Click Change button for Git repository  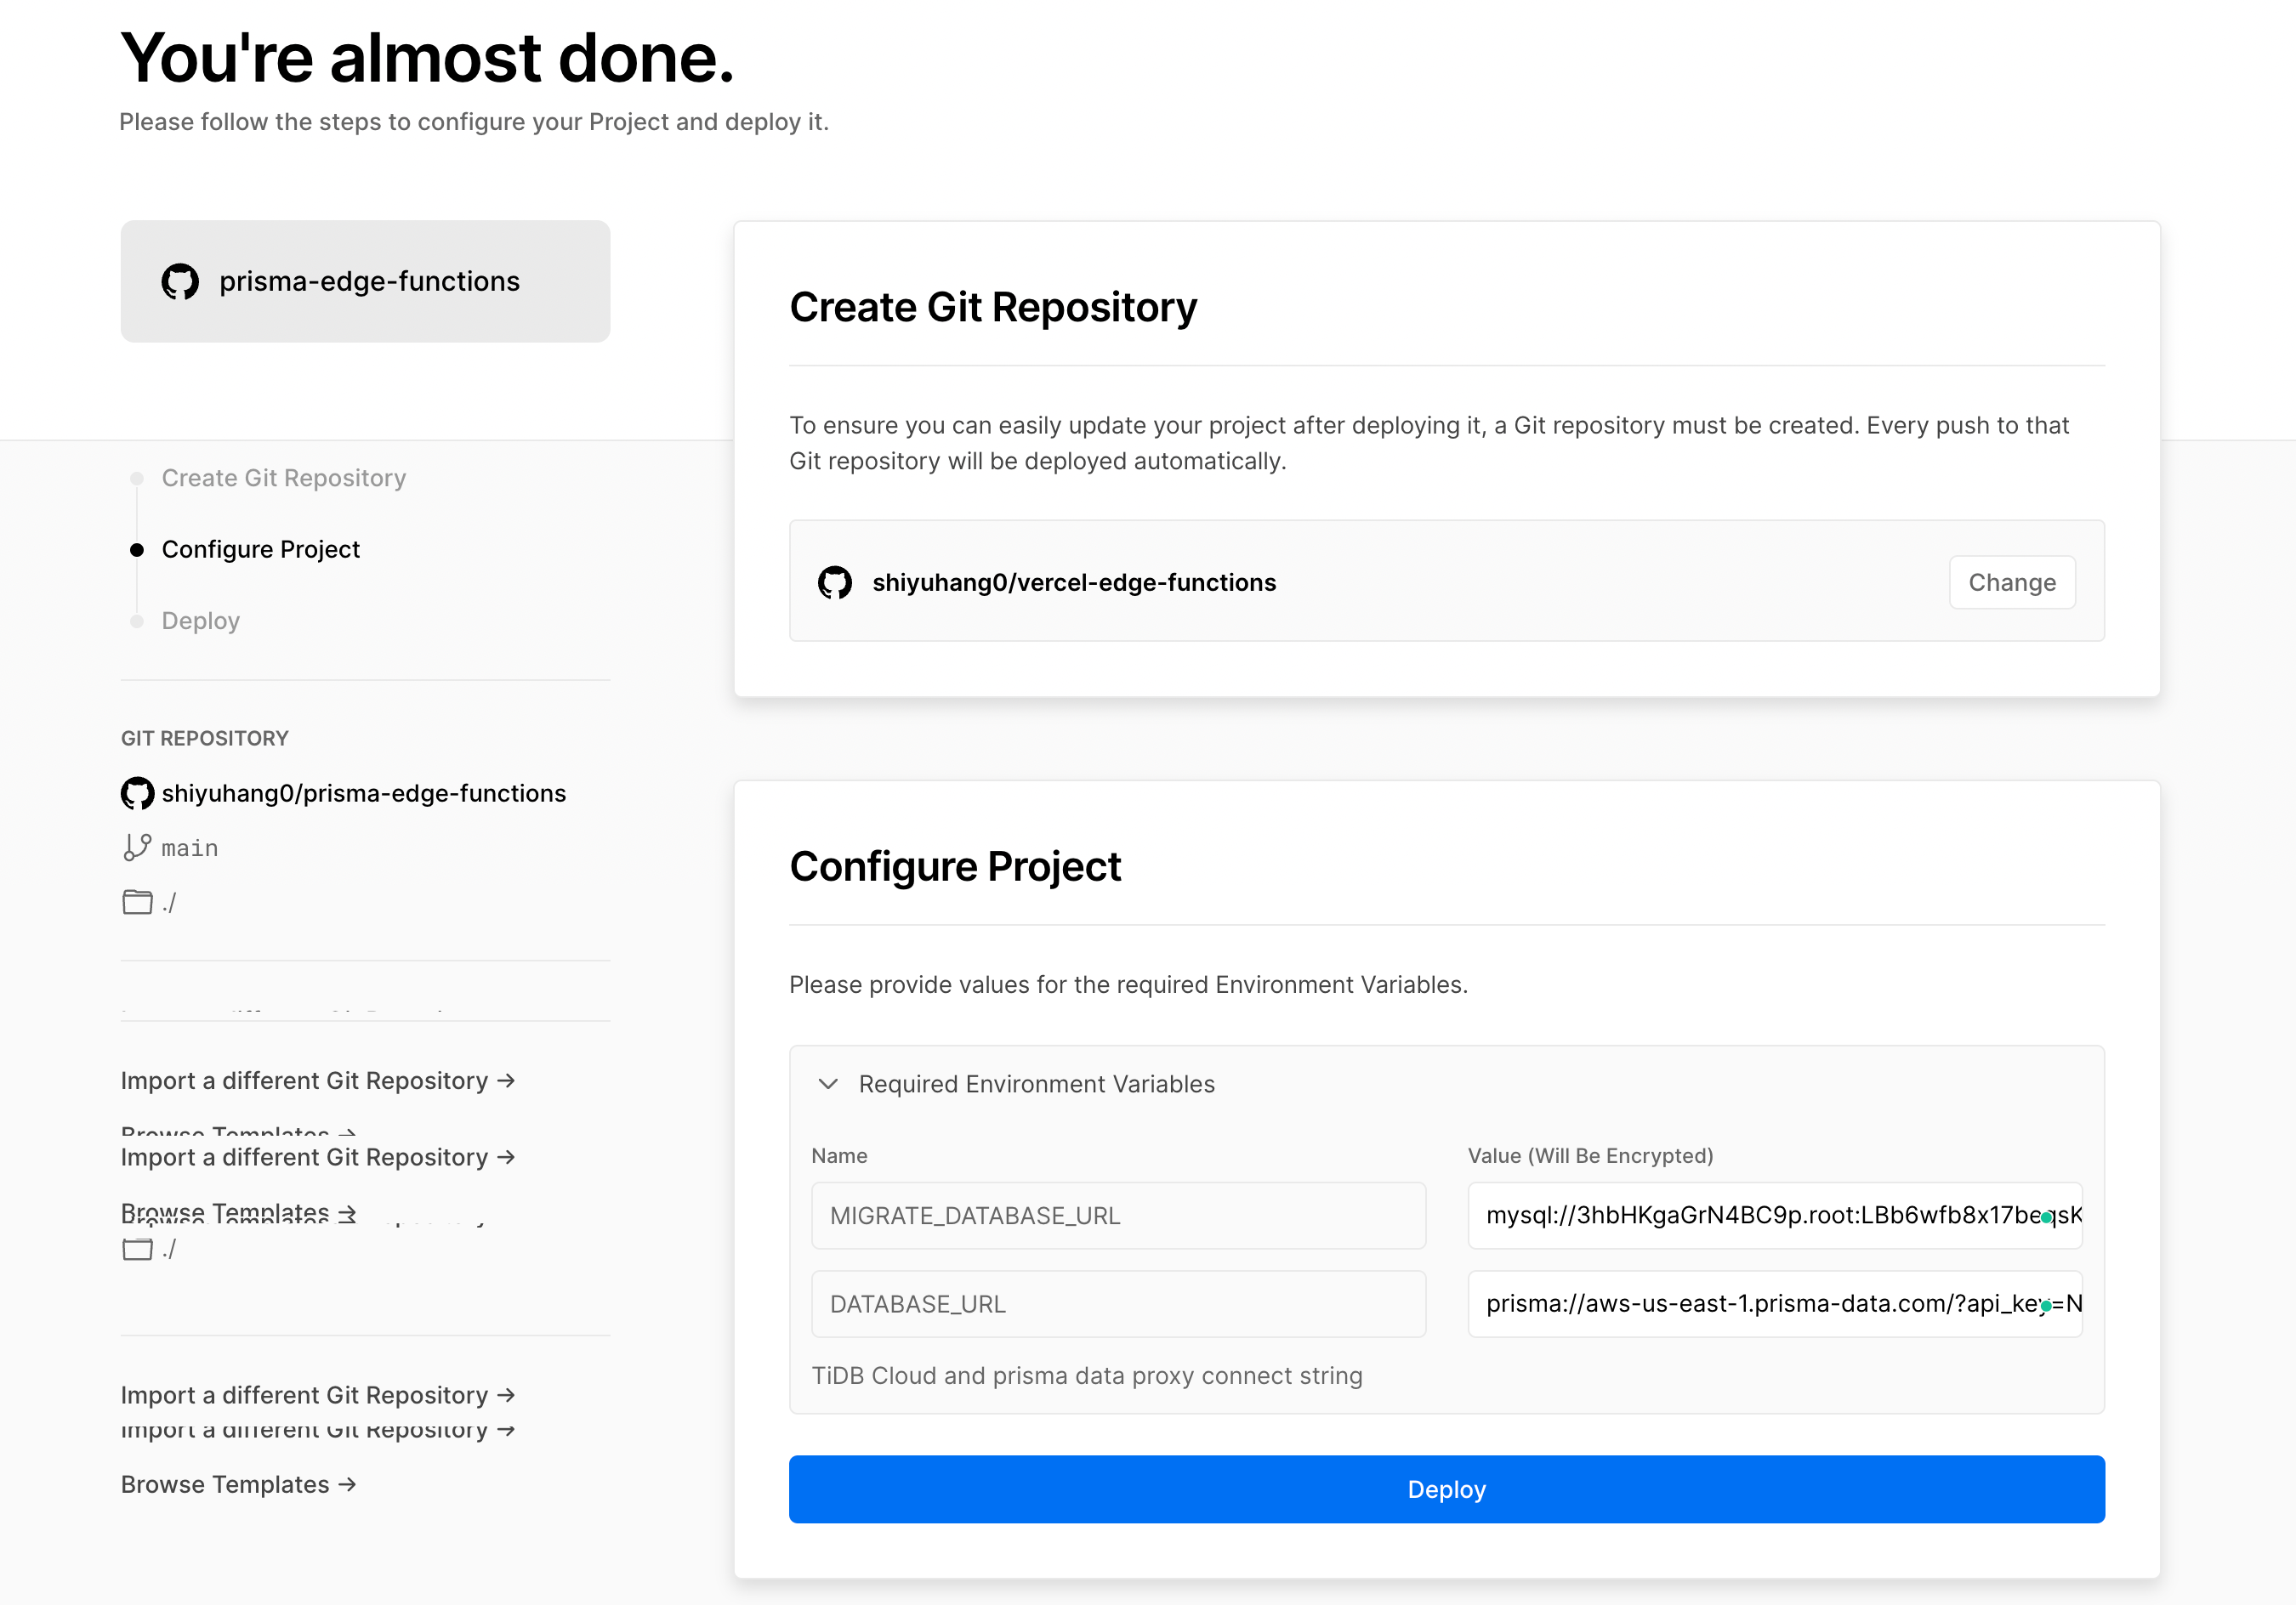click(2011, 582)
